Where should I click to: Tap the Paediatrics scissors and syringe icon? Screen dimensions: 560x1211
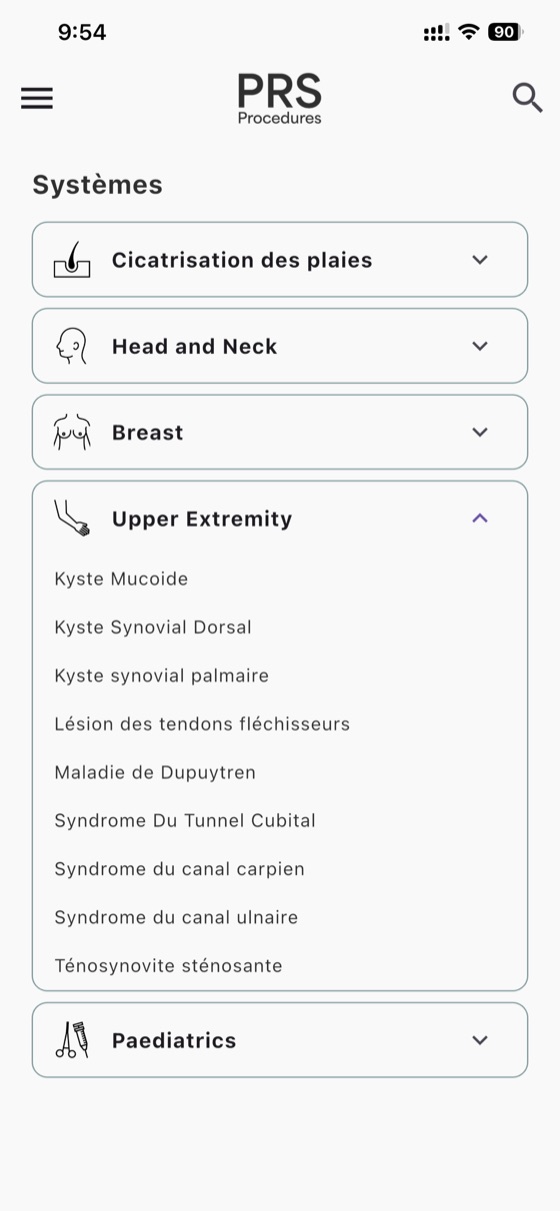[x=72, y=1040]
